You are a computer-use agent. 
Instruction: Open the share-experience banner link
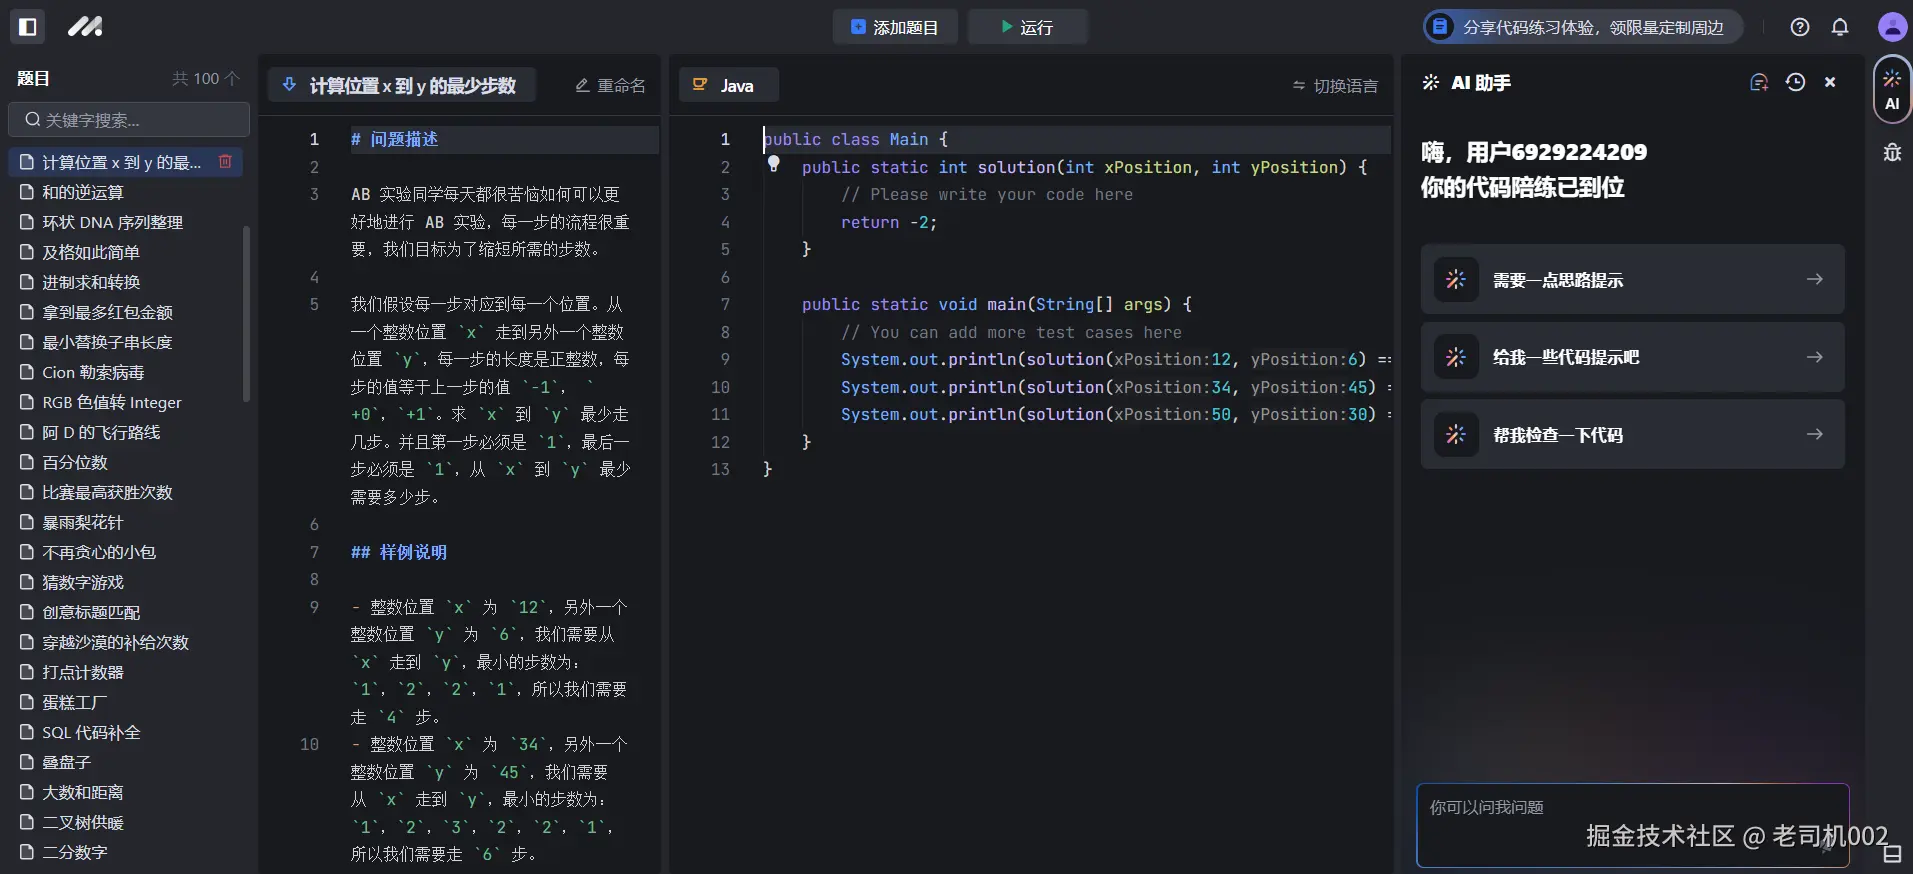(1583, 27)
